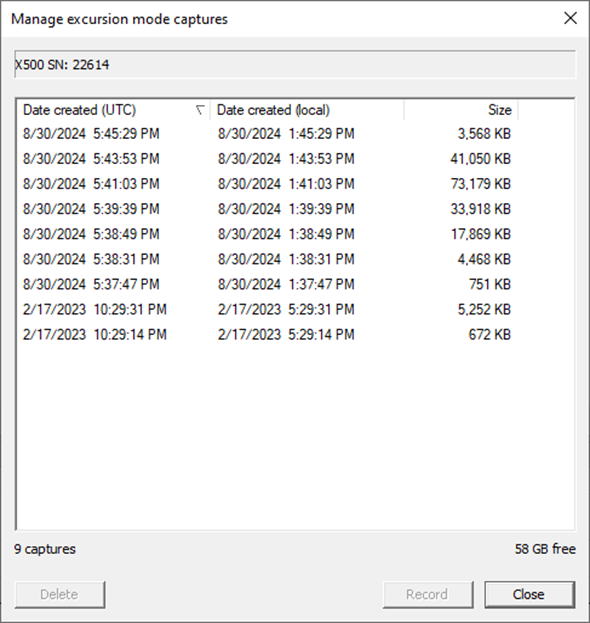Image resolution: width=590 pixels, height=623 pixels.
Task: Select capture 2/17/2023 10:29:14 PM UTC
Action: pos(95,335)
